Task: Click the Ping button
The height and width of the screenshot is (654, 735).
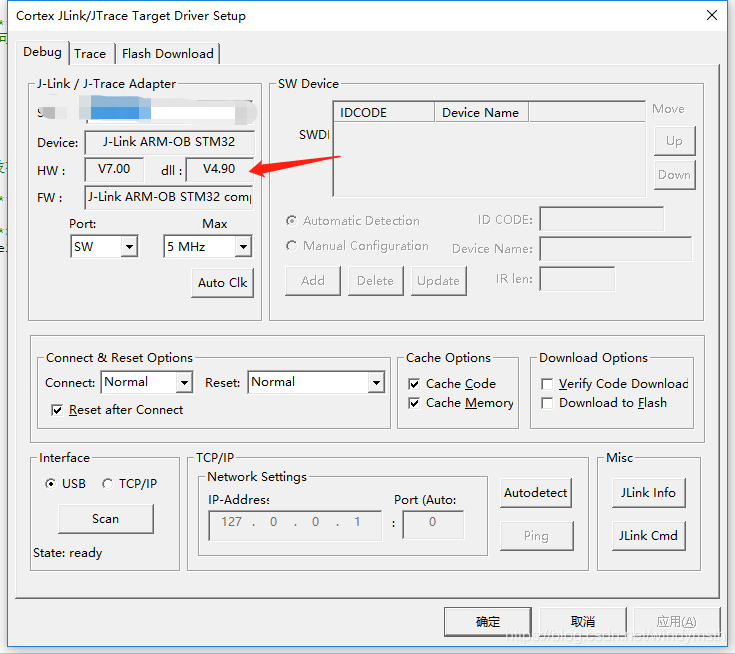Action: 537,536
